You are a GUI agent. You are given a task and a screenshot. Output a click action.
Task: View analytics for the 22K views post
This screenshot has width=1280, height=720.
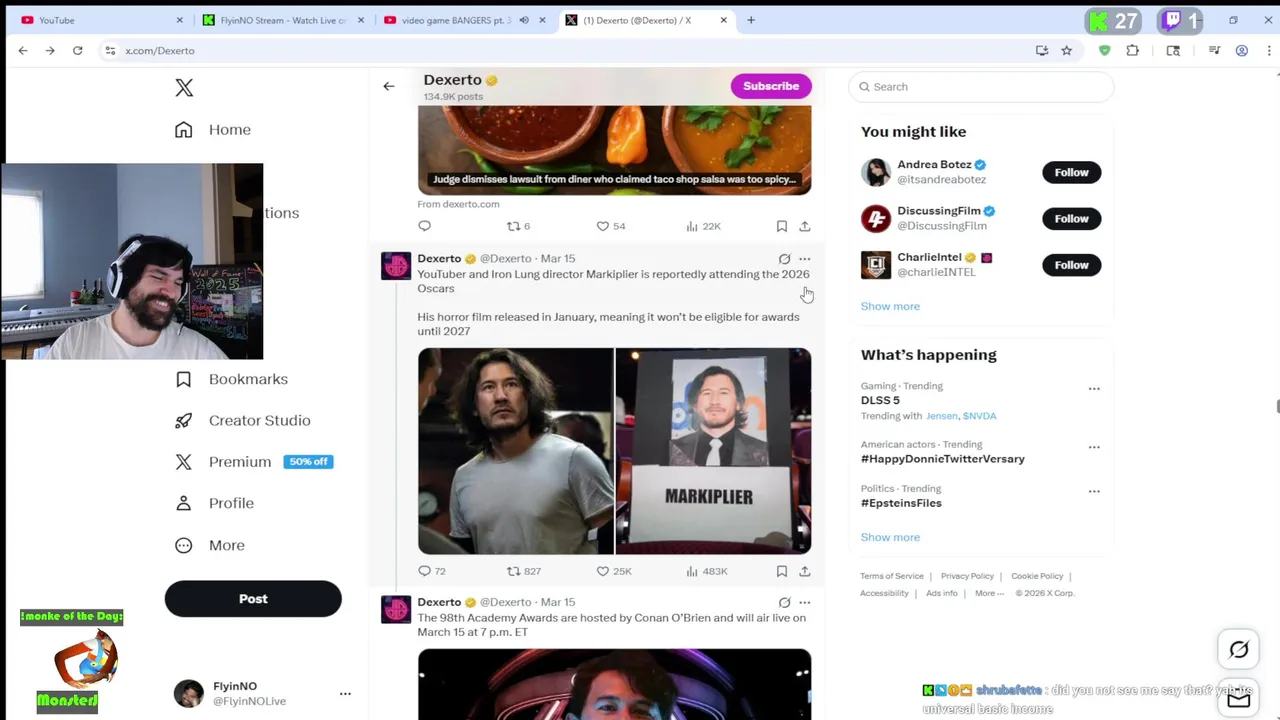(703, 226)
